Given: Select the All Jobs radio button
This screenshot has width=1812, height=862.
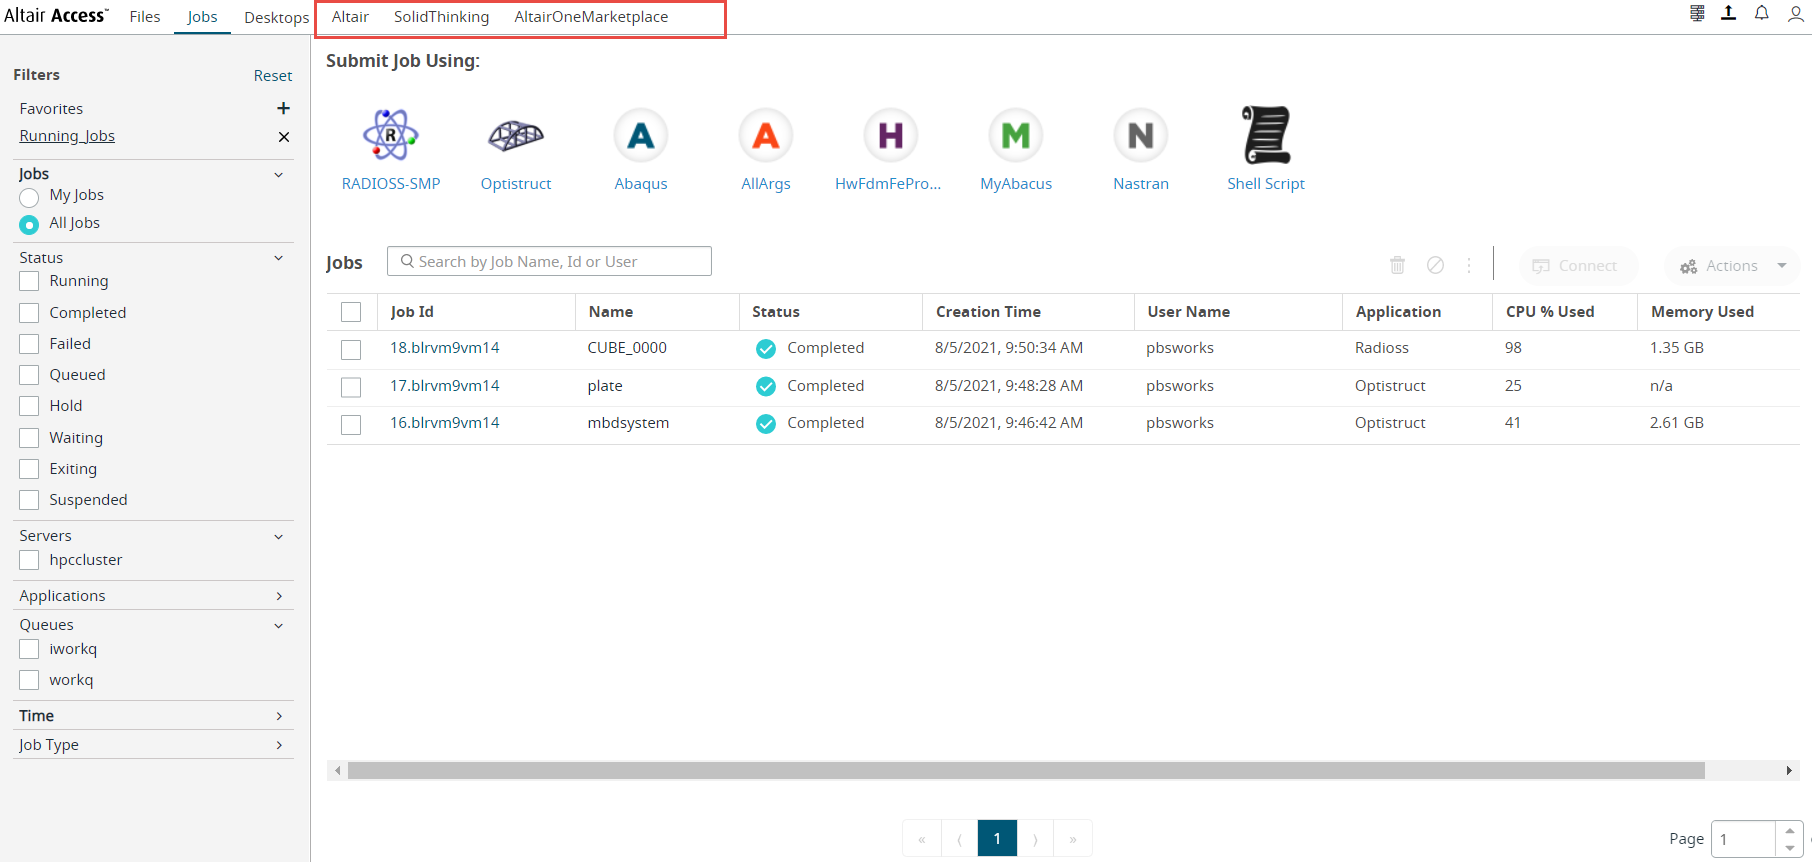Looking at the screenshot, I should pyautogui.click(x=29, y=225).
